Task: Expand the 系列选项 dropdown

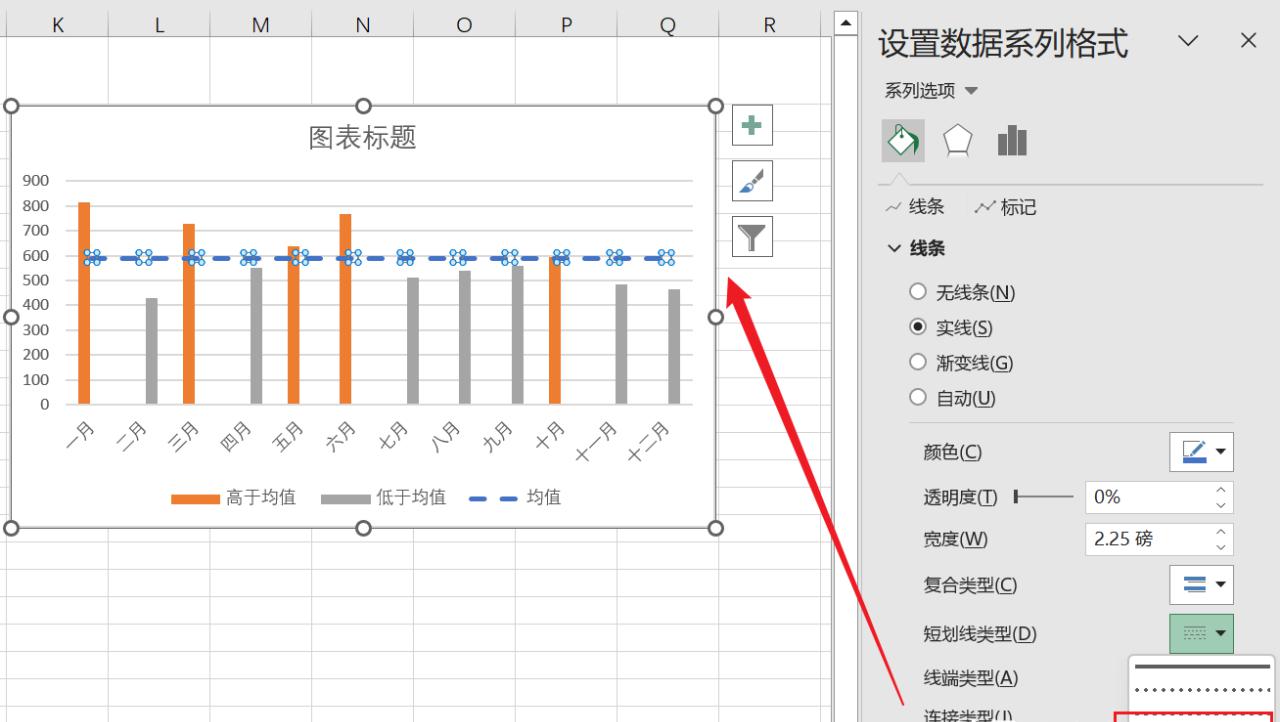Action: click(931, 91)
